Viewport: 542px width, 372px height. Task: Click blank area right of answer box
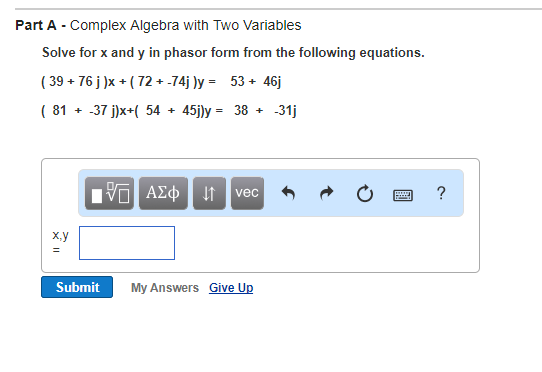(325, 243)
